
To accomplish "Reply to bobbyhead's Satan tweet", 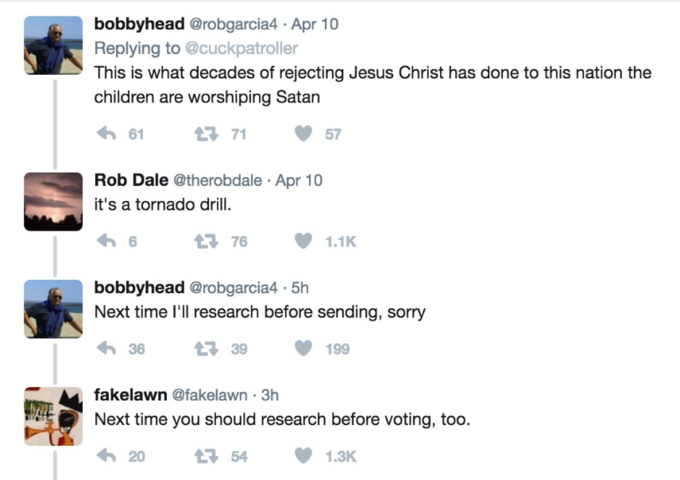I will point(106,134).
